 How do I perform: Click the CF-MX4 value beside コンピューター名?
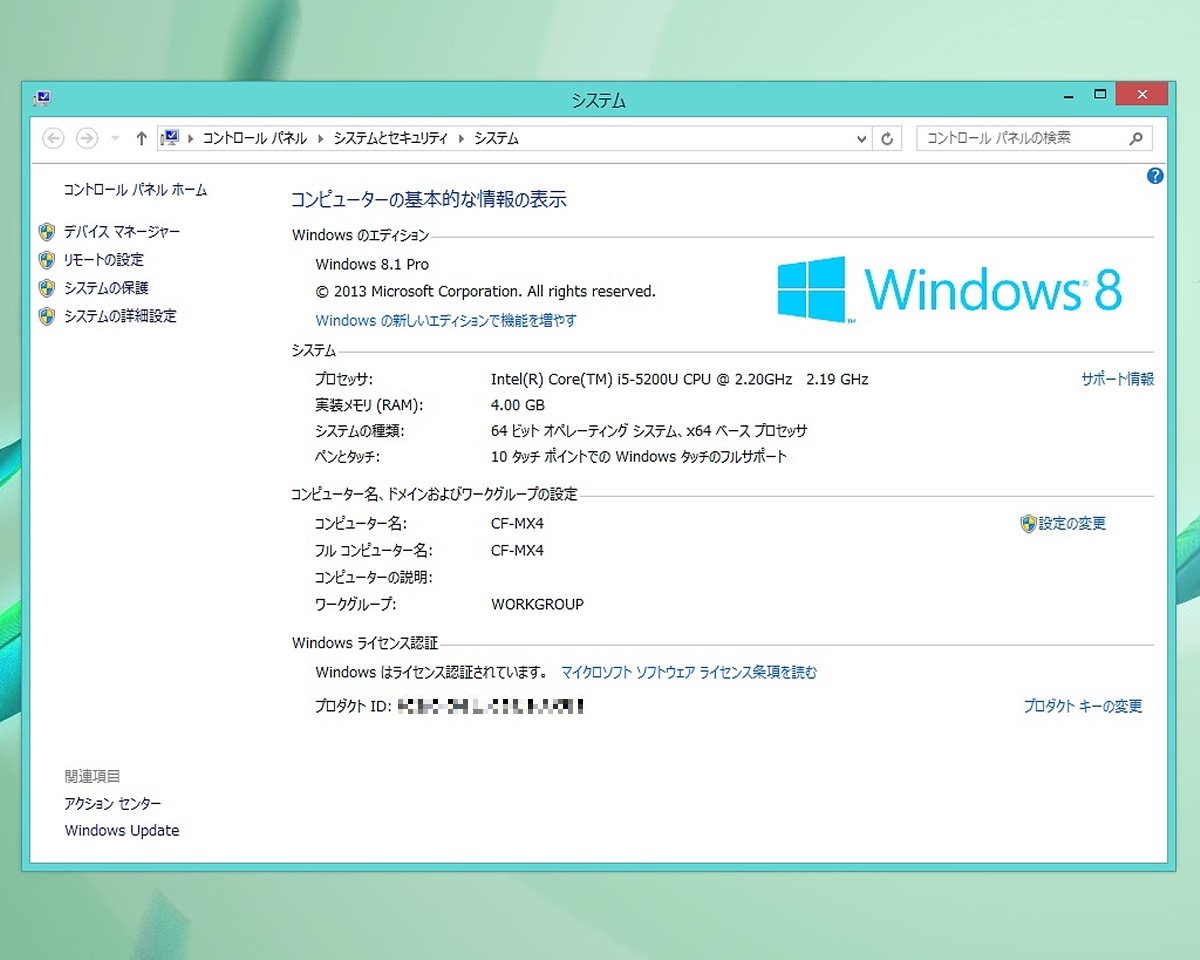pyautogui.click(x=517, y=523)
